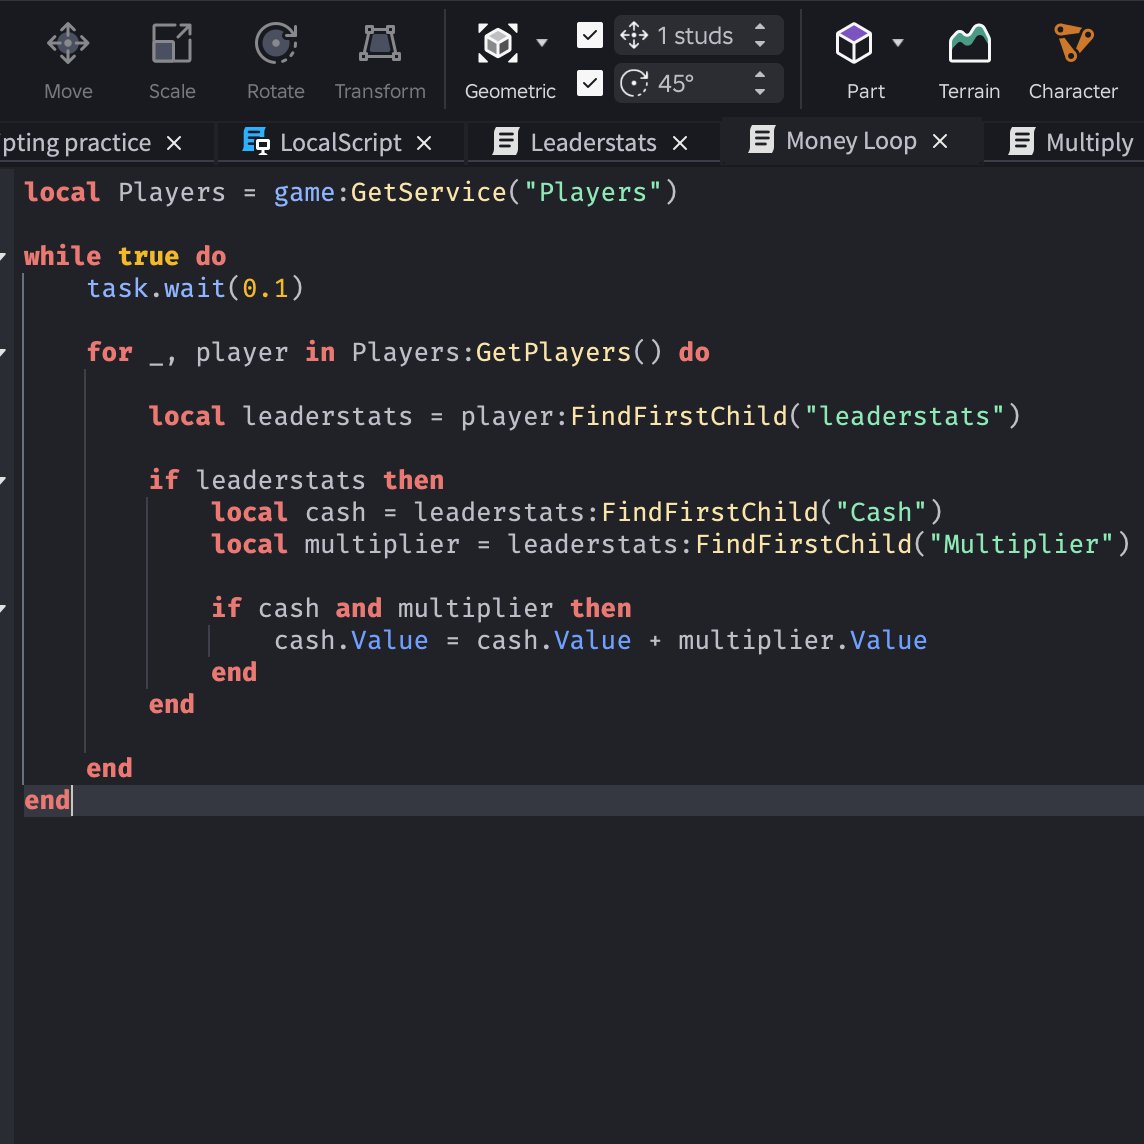Screen dimensions: 1144x1144
Task: Click the Multiply script icon
Action: [x=1021, y=142]
